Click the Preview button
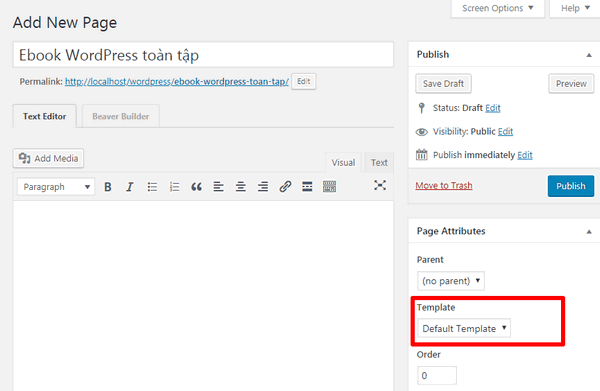Viewport: 600px width, 391px height. tap(571, 83)
